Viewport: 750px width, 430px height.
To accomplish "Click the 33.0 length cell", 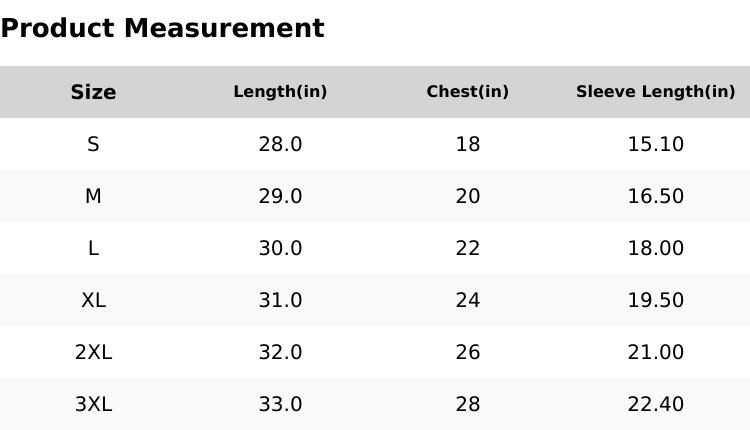I will (x=280, y=404).
